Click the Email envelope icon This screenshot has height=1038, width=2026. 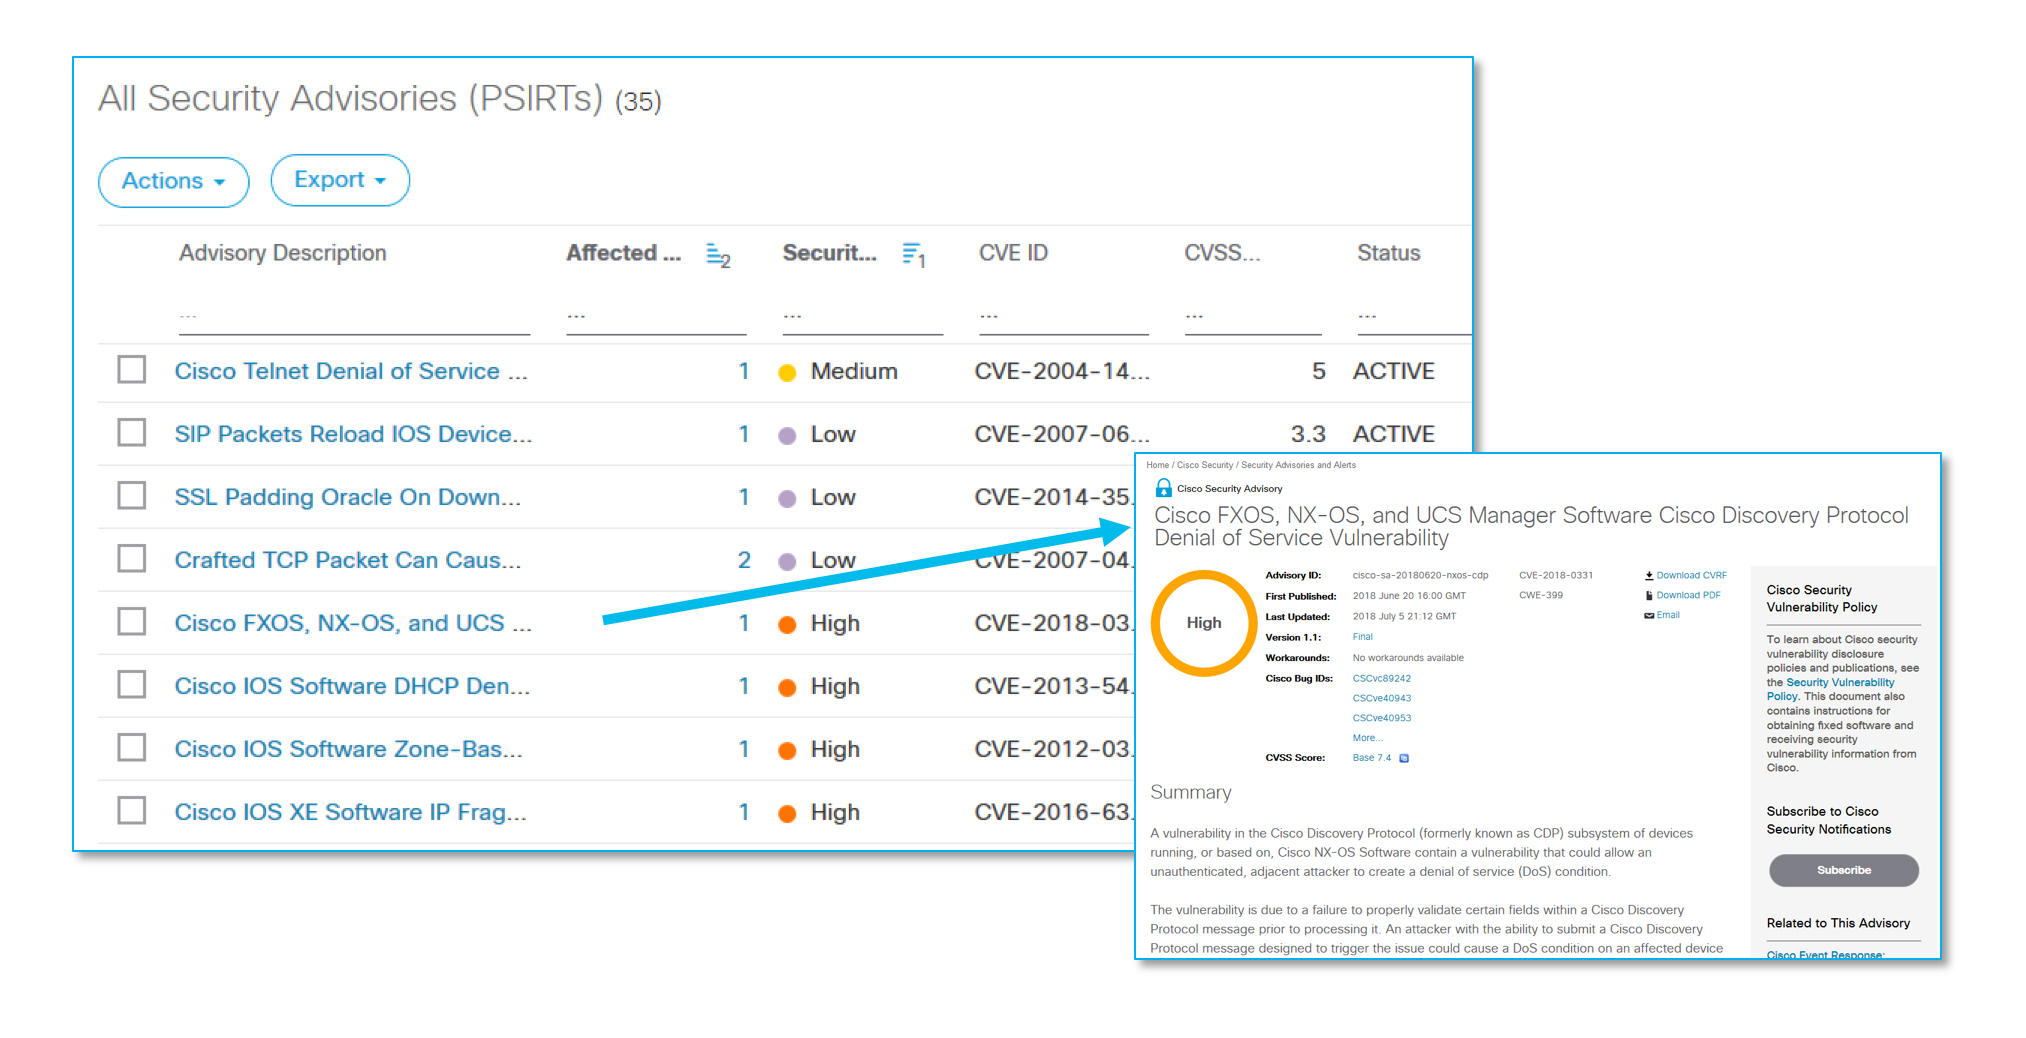1649,616
